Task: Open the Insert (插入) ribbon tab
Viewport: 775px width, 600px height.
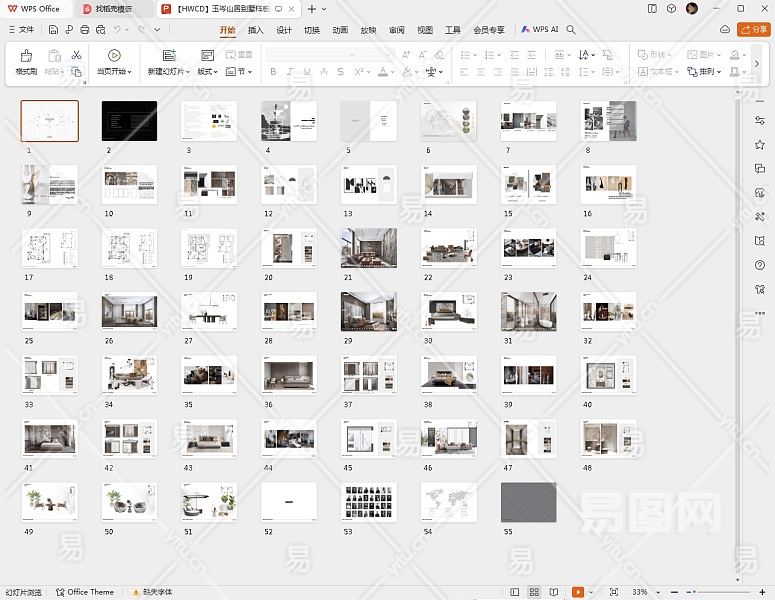Action: pos(256,30)
